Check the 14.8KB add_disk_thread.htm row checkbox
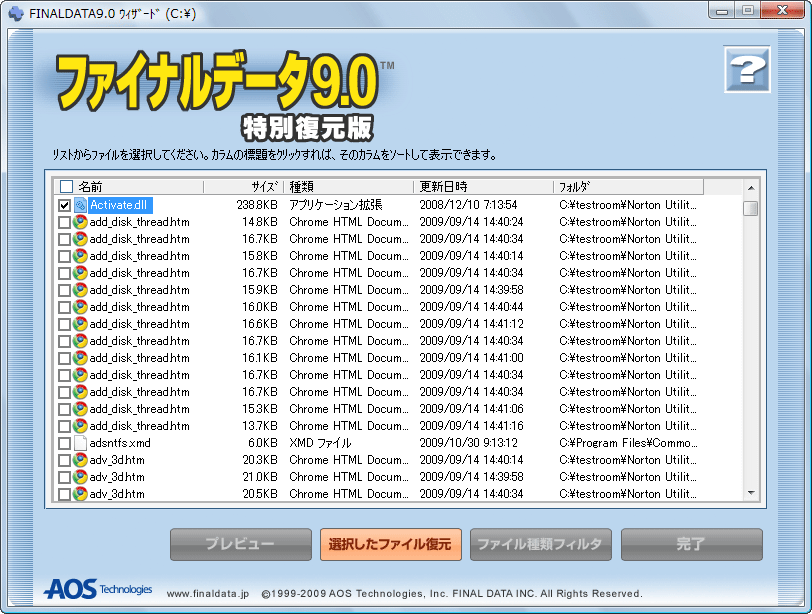This screenshot has height=614, width=812. tap(64, 223)
